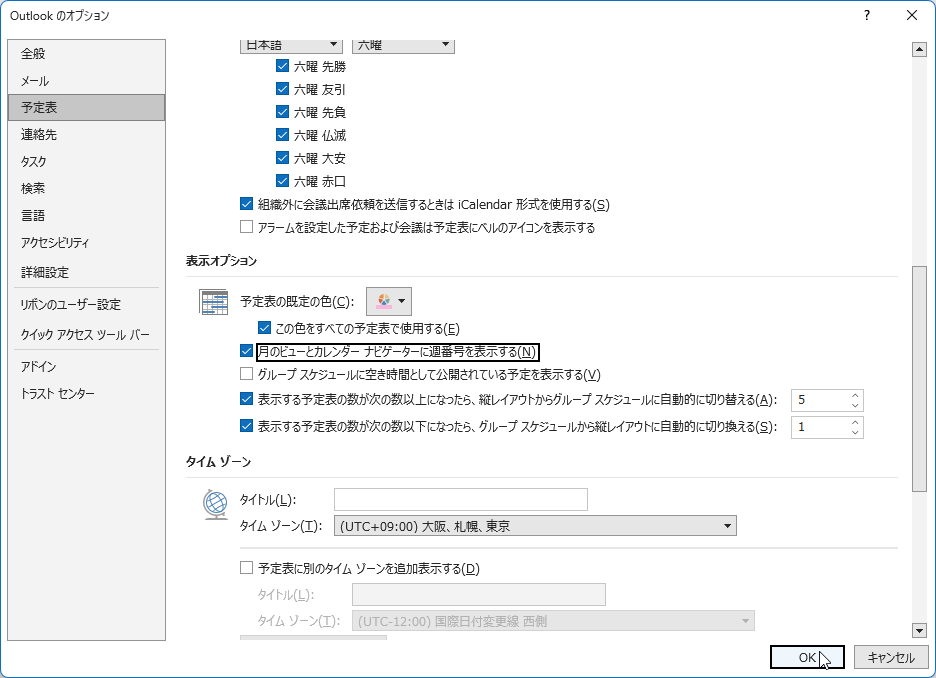Toggle グループ スケジュールから縦レイアウトに切り換える checkbox

point(247,426)
